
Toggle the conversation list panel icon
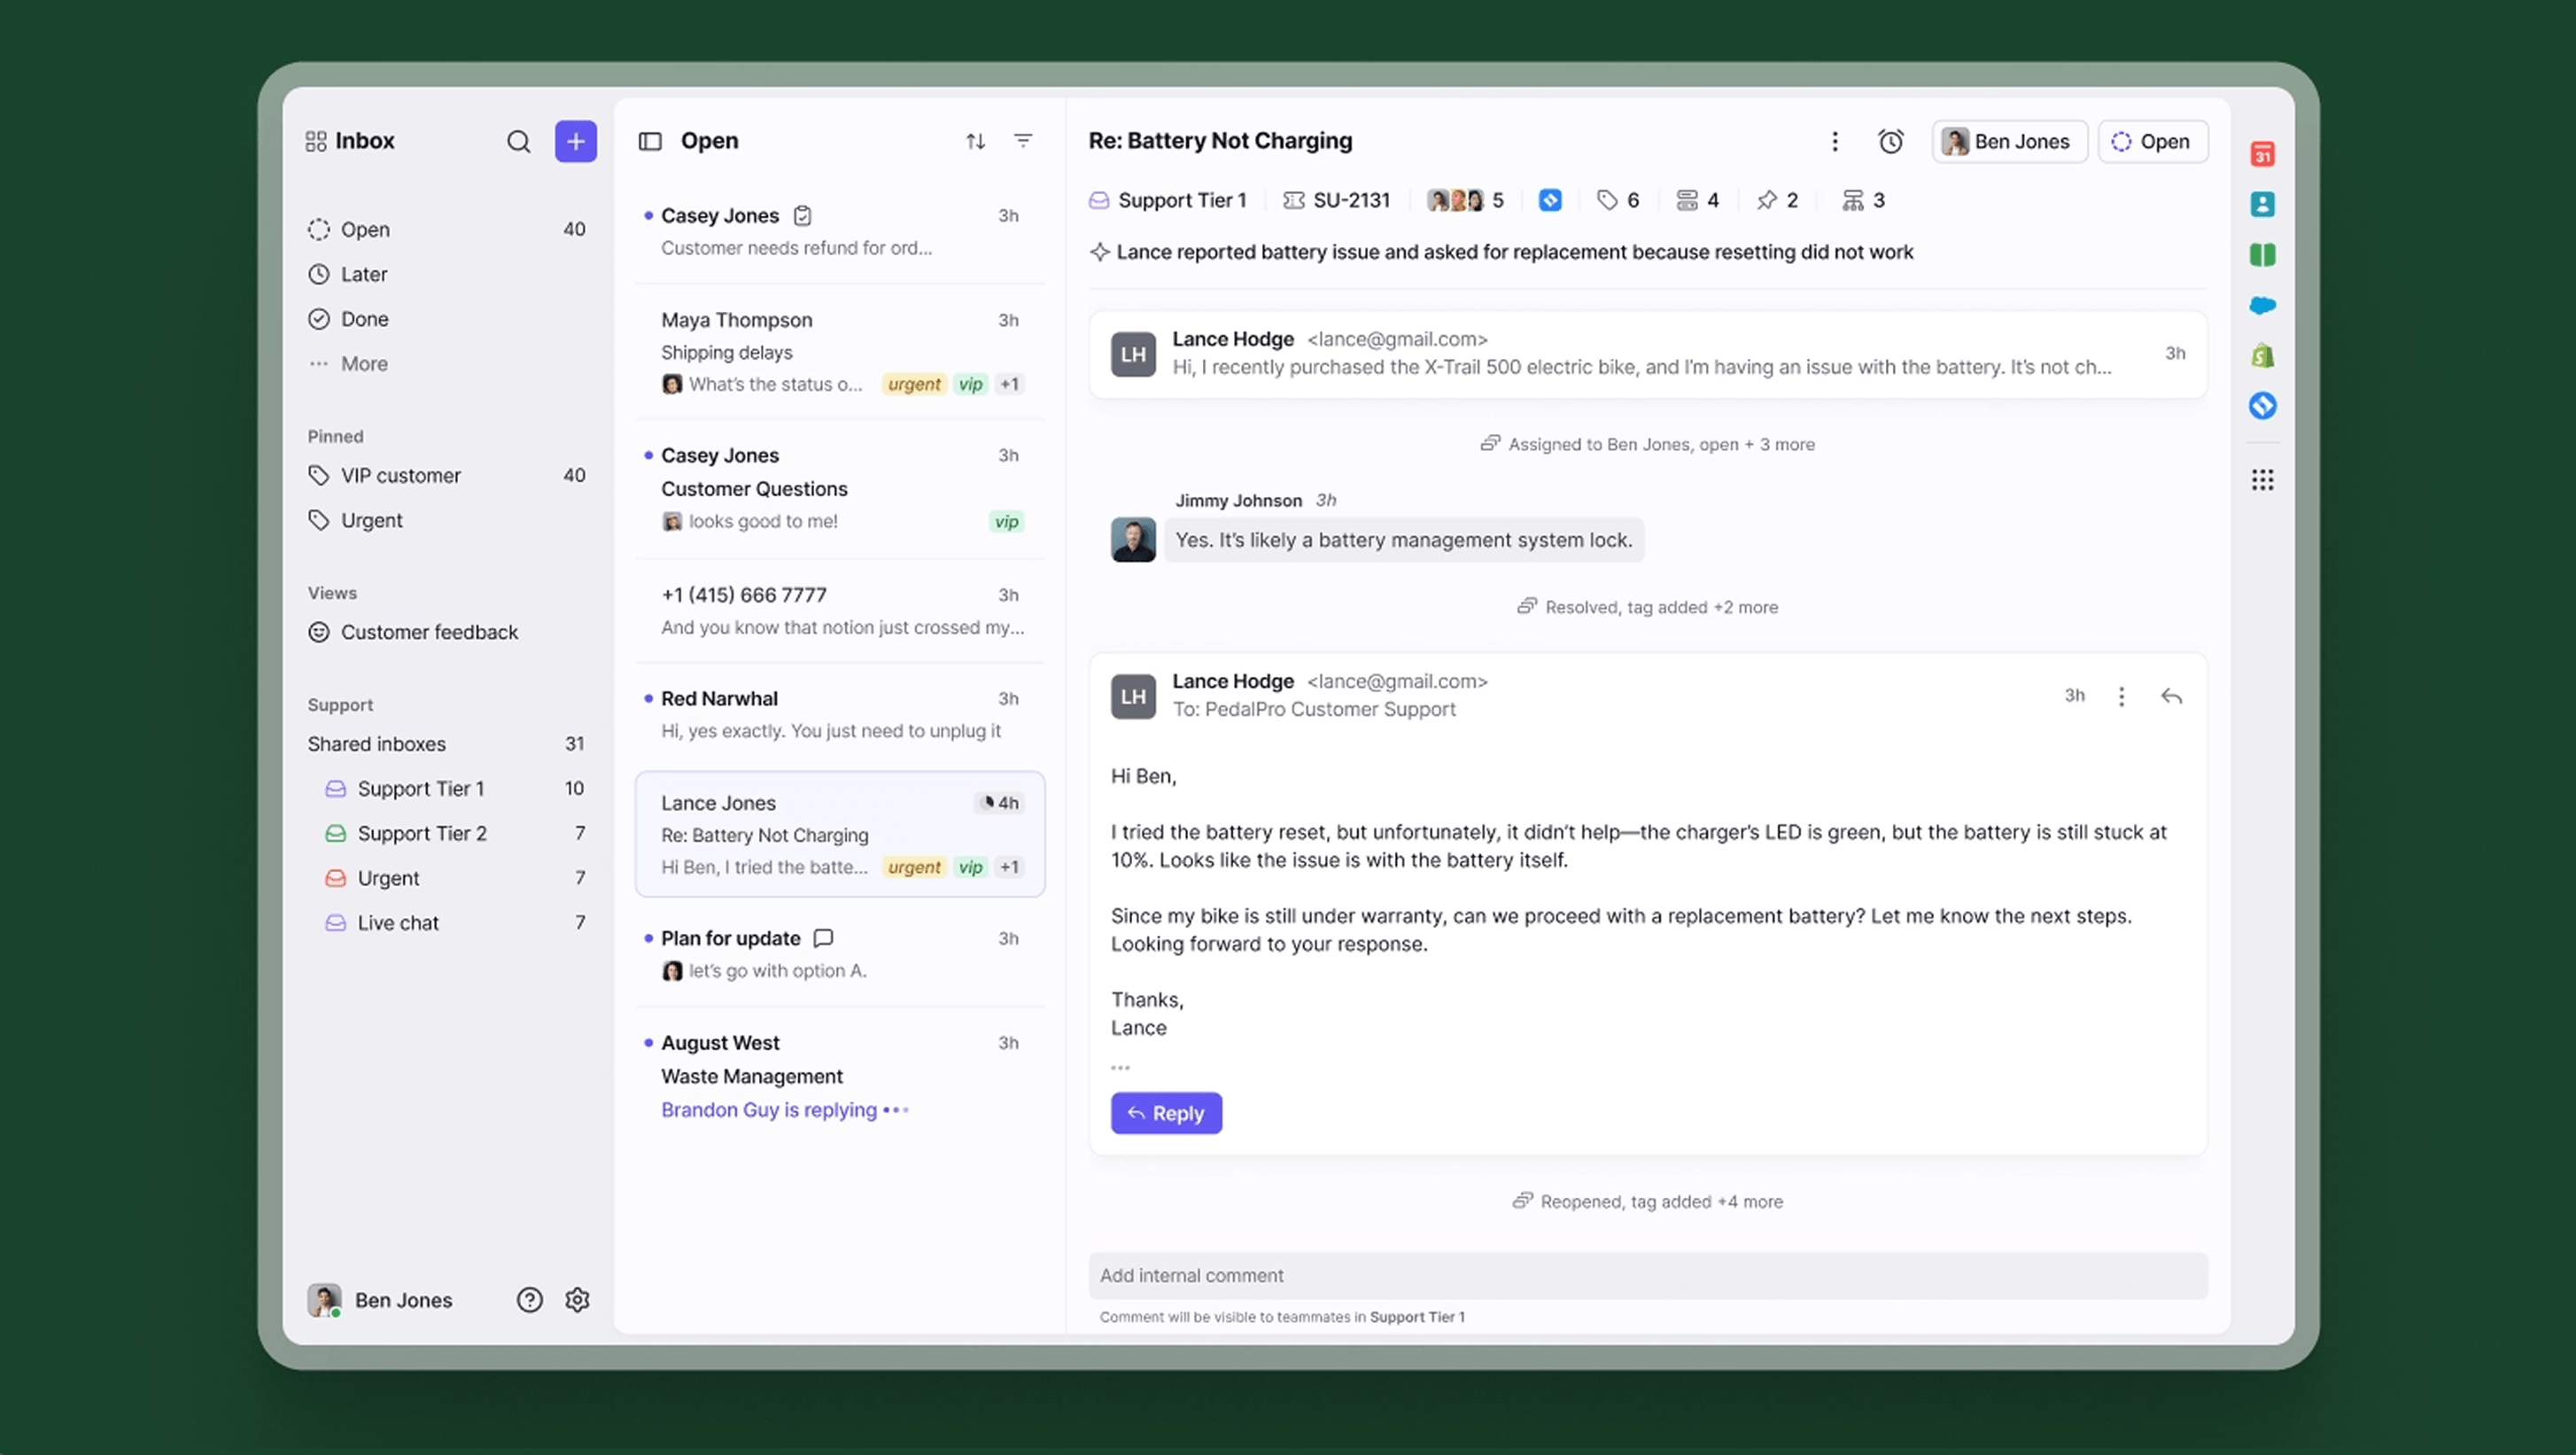pos(650,141)
